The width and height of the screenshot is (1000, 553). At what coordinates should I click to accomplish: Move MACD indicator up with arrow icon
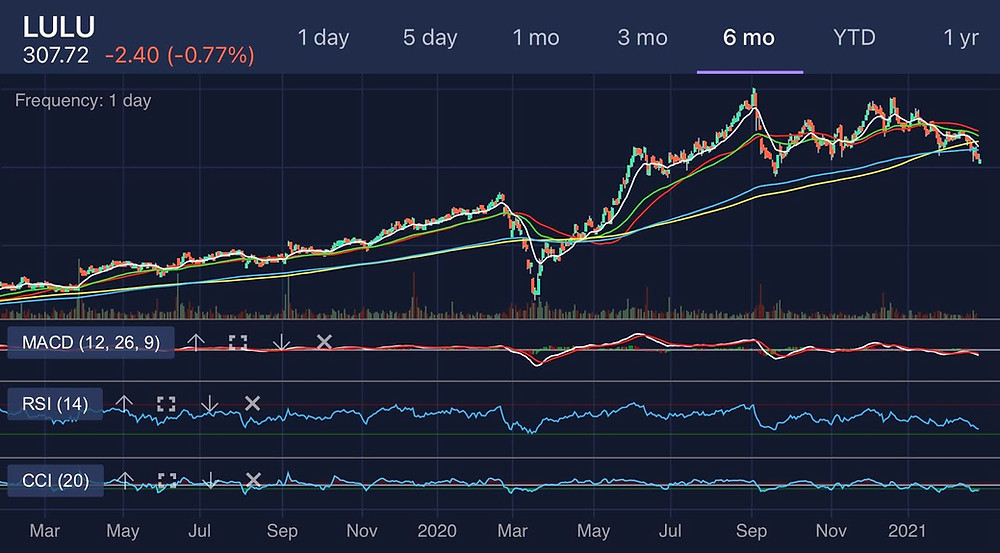(x=195, y=343)
